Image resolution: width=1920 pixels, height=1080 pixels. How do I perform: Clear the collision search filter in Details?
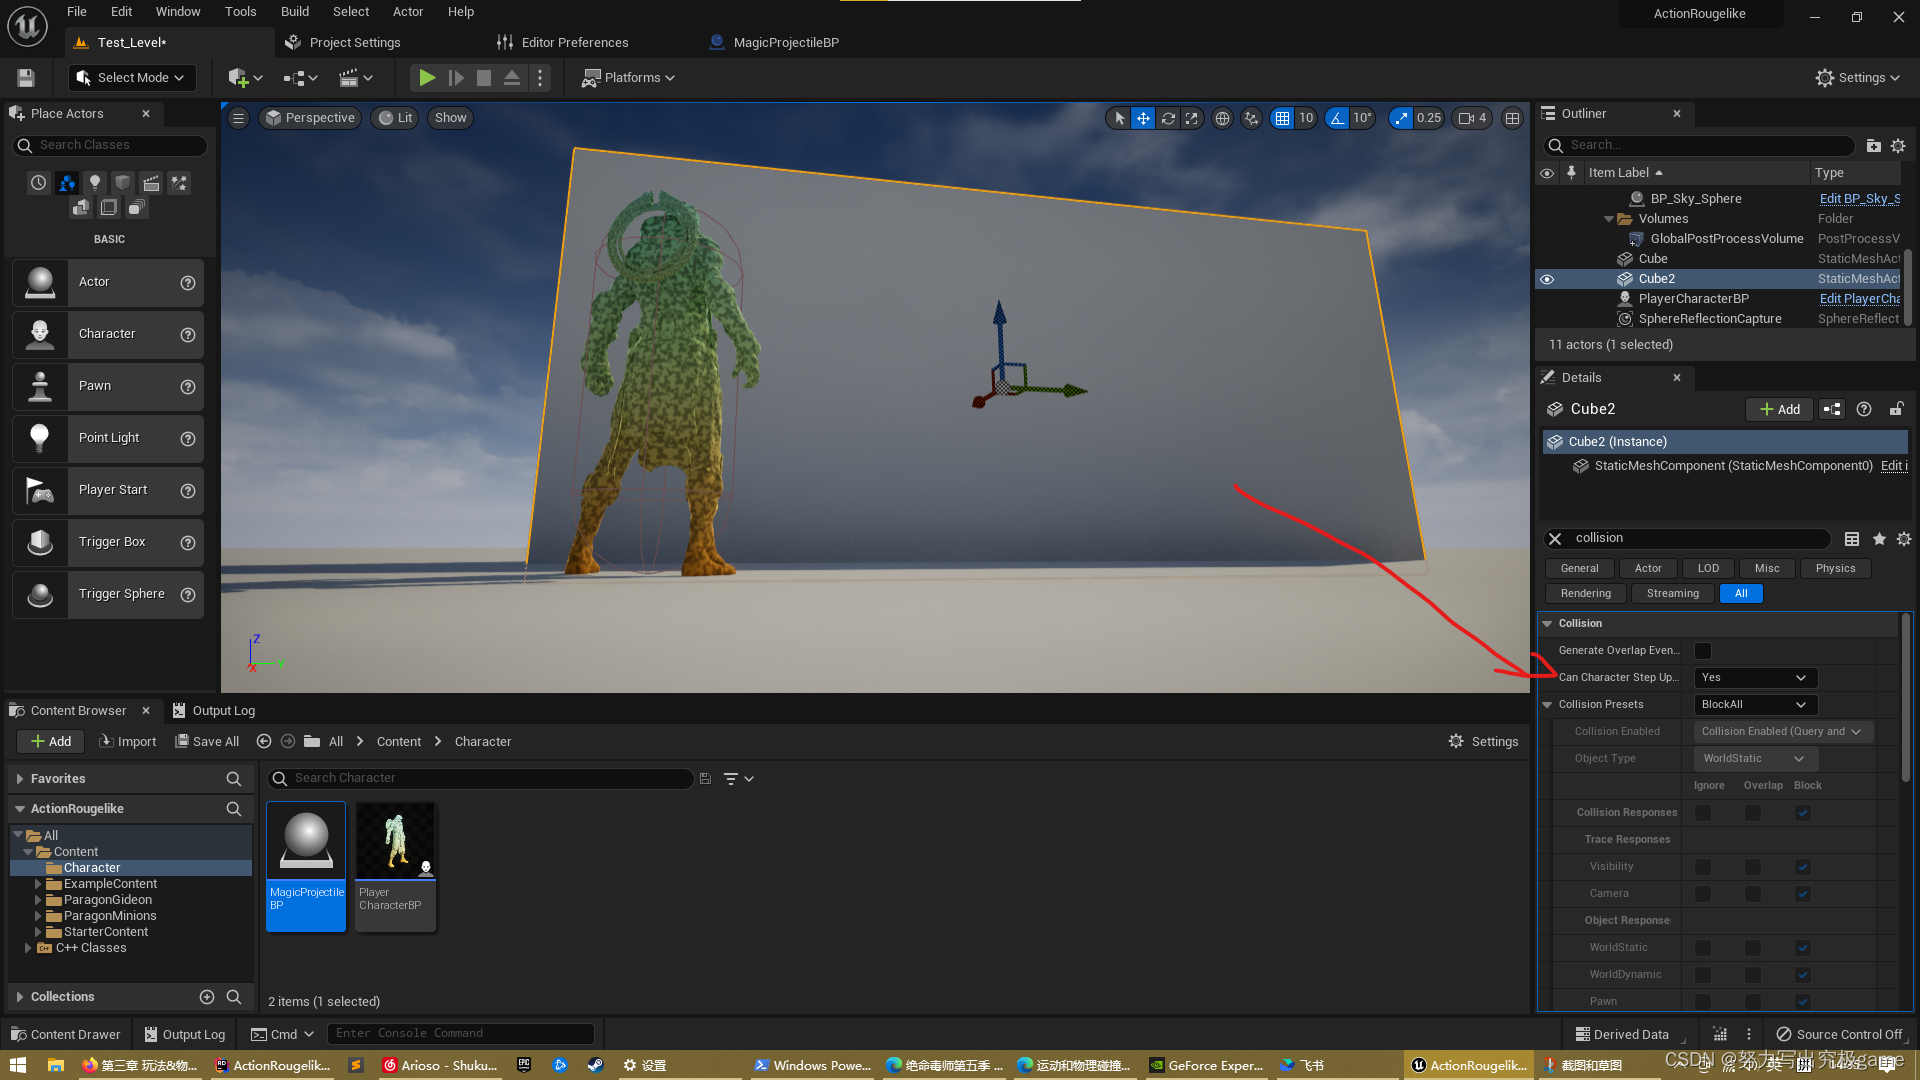click(x=1555, y=539)
